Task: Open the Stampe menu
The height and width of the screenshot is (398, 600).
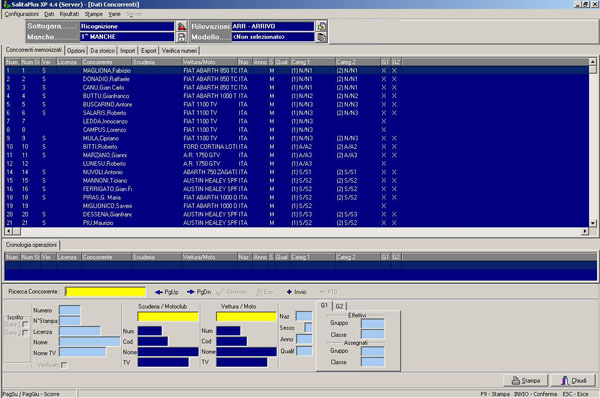Action: click(x=94, y=14)
